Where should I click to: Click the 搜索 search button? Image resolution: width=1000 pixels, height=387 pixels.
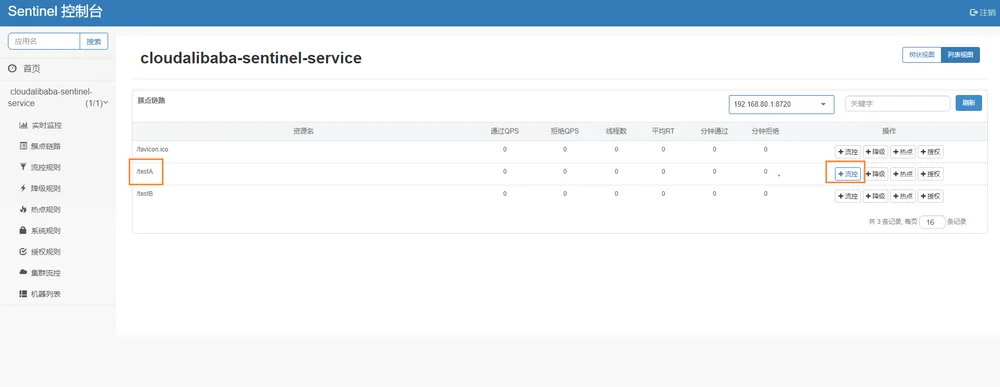pos(94,41)
